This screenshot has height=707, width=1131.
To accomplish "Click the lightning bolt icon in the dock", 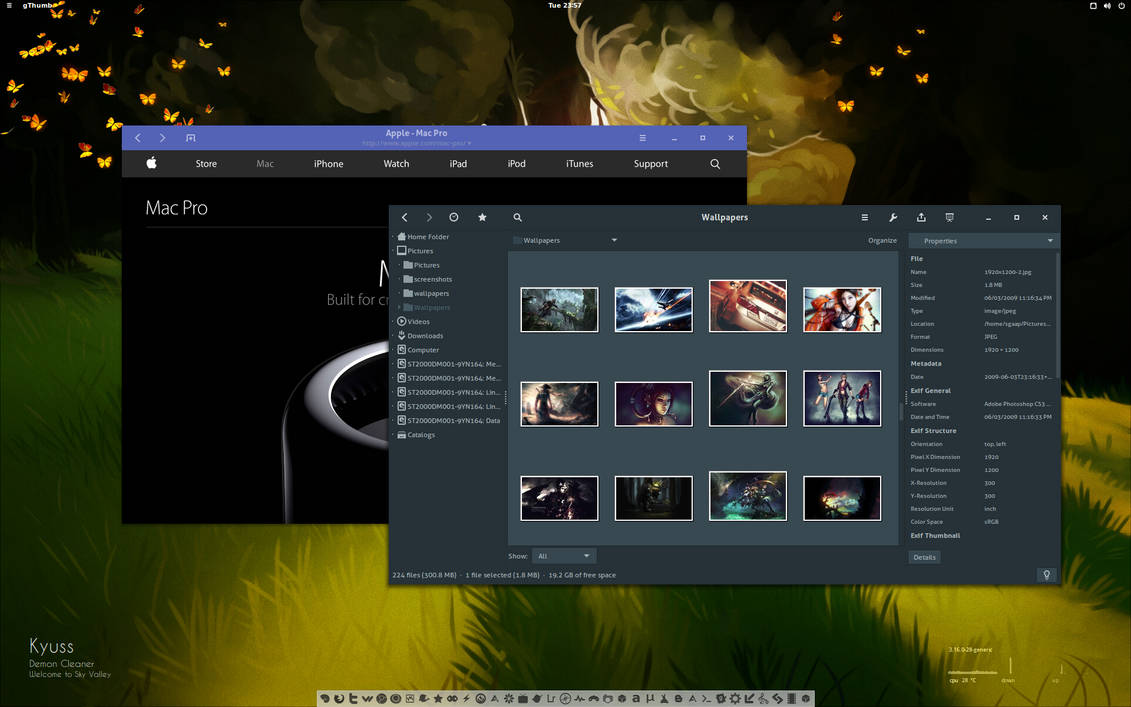I will coord(467,698).
